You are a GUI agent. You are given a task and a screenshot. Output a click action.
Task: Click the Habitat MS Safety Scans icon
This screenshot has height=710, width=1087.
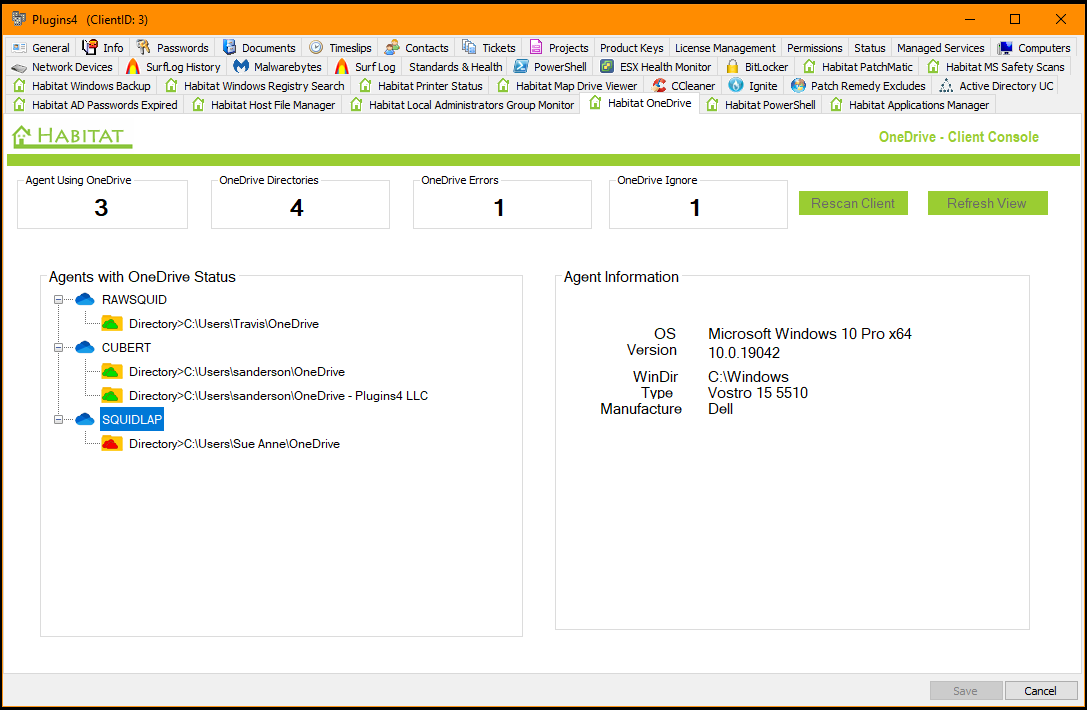pos(933,67)
